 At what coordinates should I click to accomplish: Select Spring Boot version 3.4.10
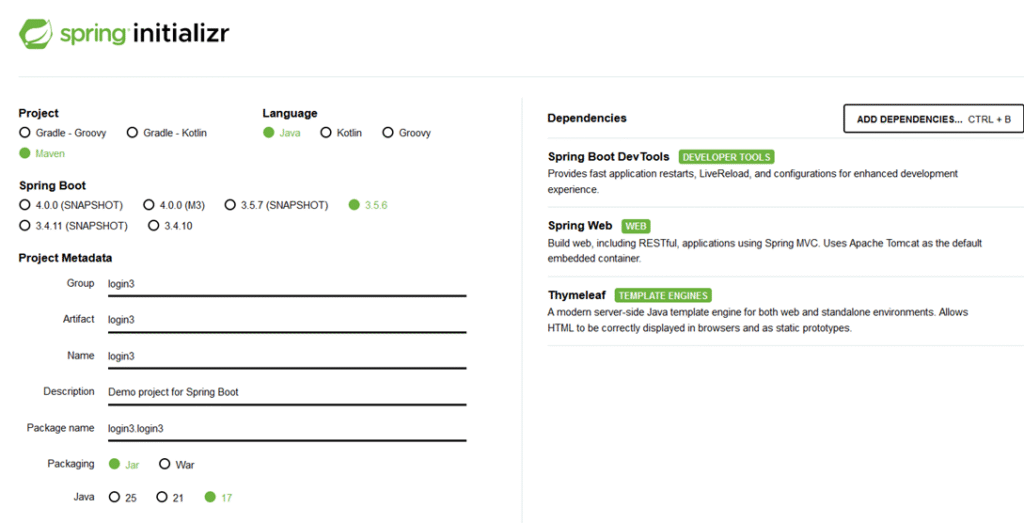tap(154, 226)
